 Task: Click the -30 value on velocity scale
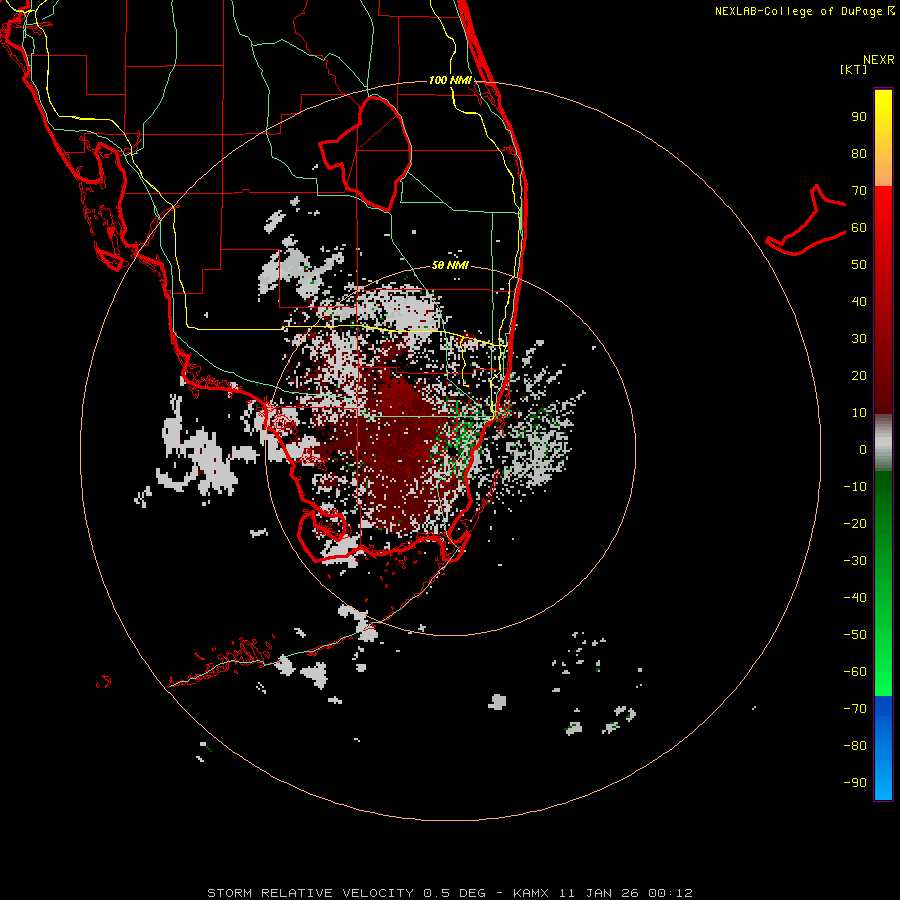[x=855, y=561]
